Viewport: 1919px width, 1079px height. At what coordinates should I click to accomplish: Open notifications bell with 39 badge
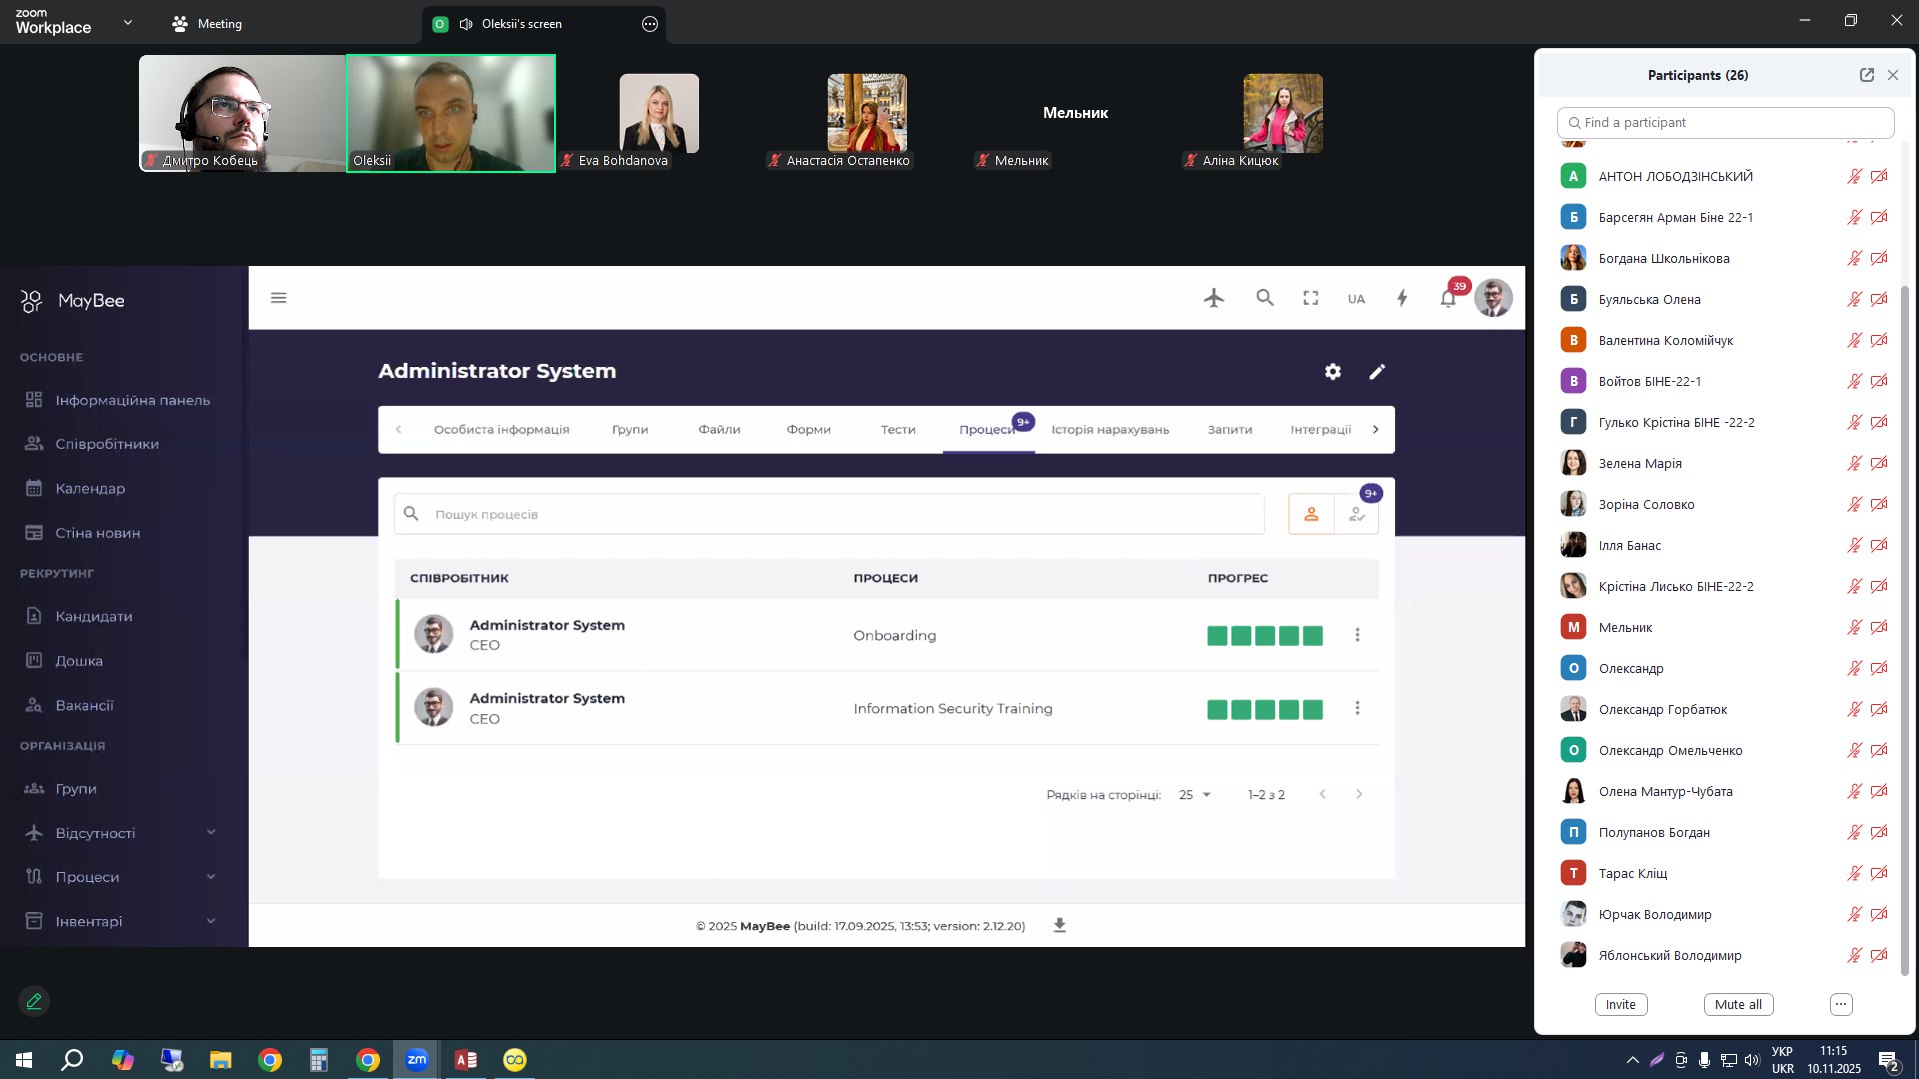click(x=1448, y=298)
